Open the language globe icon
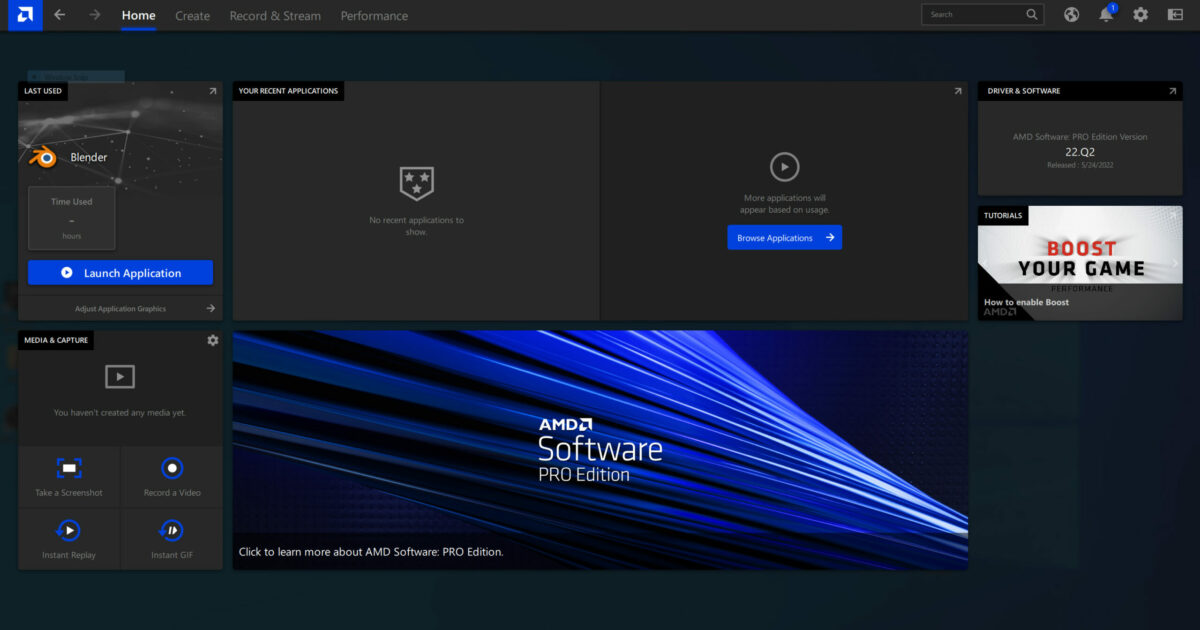The width and height of the screenshot is (1200, 630). (x=1071, y=14)
